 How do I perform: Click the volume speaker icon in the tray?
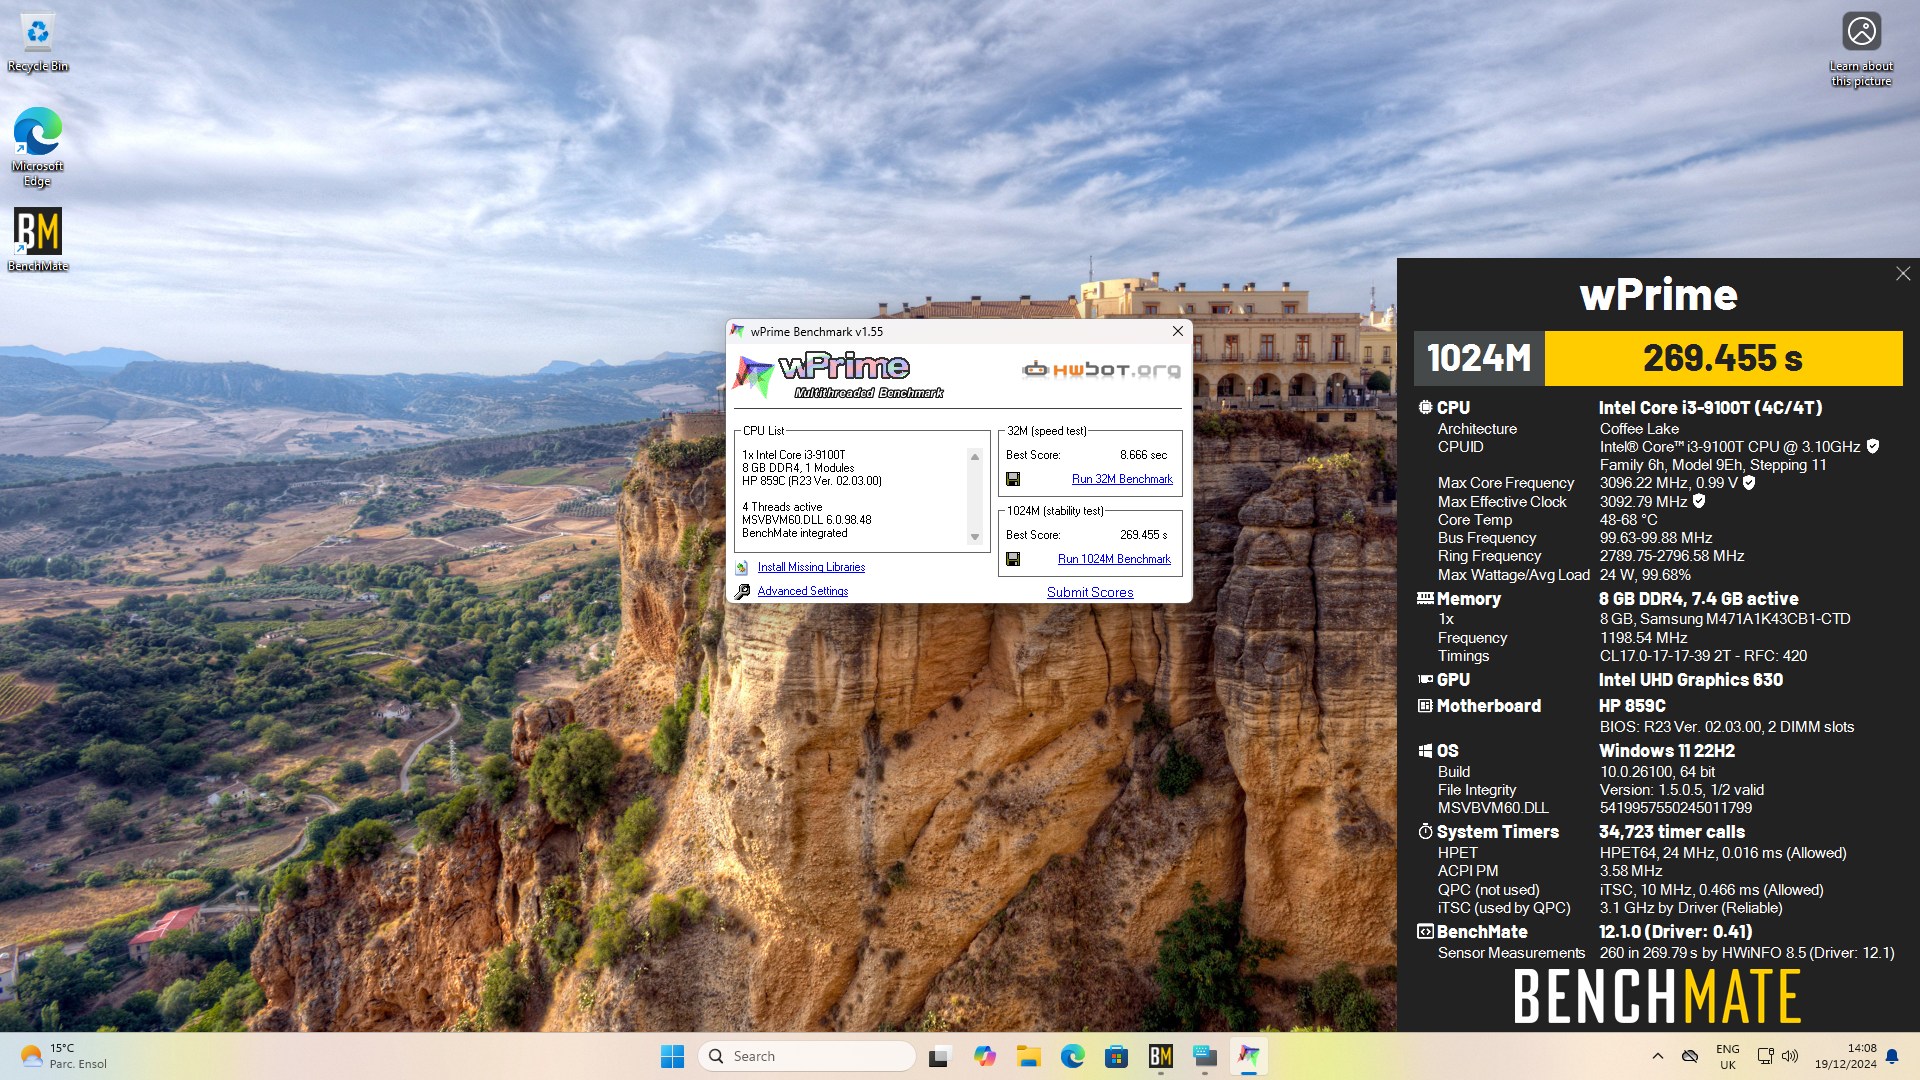[x=1790, y=1056]
